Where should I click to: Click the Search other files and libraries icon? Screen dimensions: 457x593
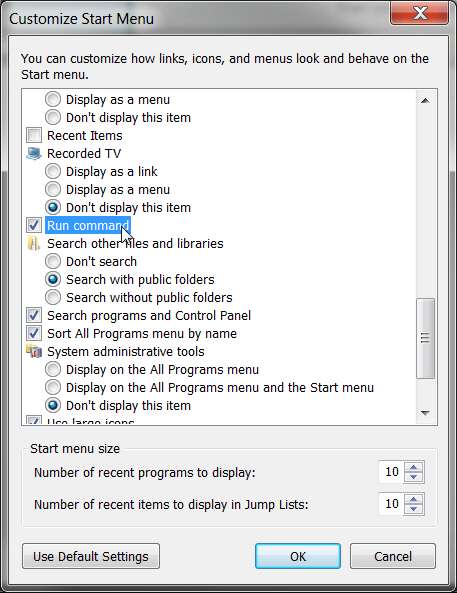(x=34, y=244)
